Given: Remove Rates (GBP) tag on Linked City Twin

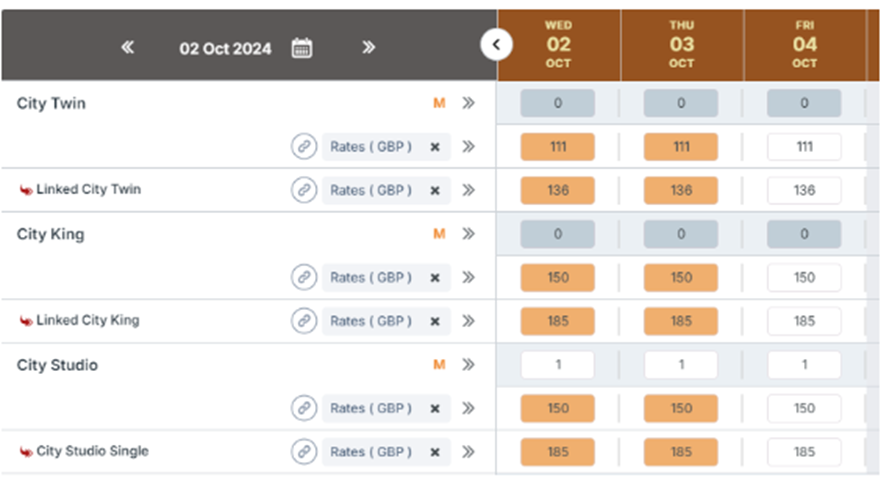Looking at the screenshot, I should (x=435, y=190).
